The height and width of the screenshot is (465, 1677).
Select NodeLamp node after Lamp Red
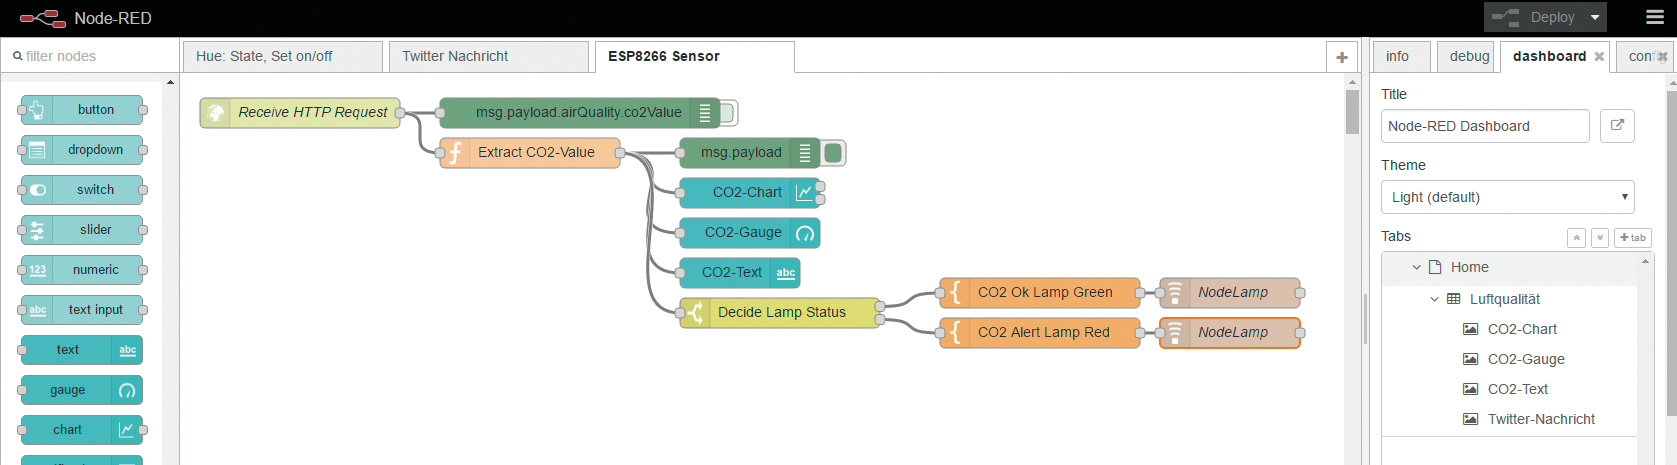[x=1230, y=332]
